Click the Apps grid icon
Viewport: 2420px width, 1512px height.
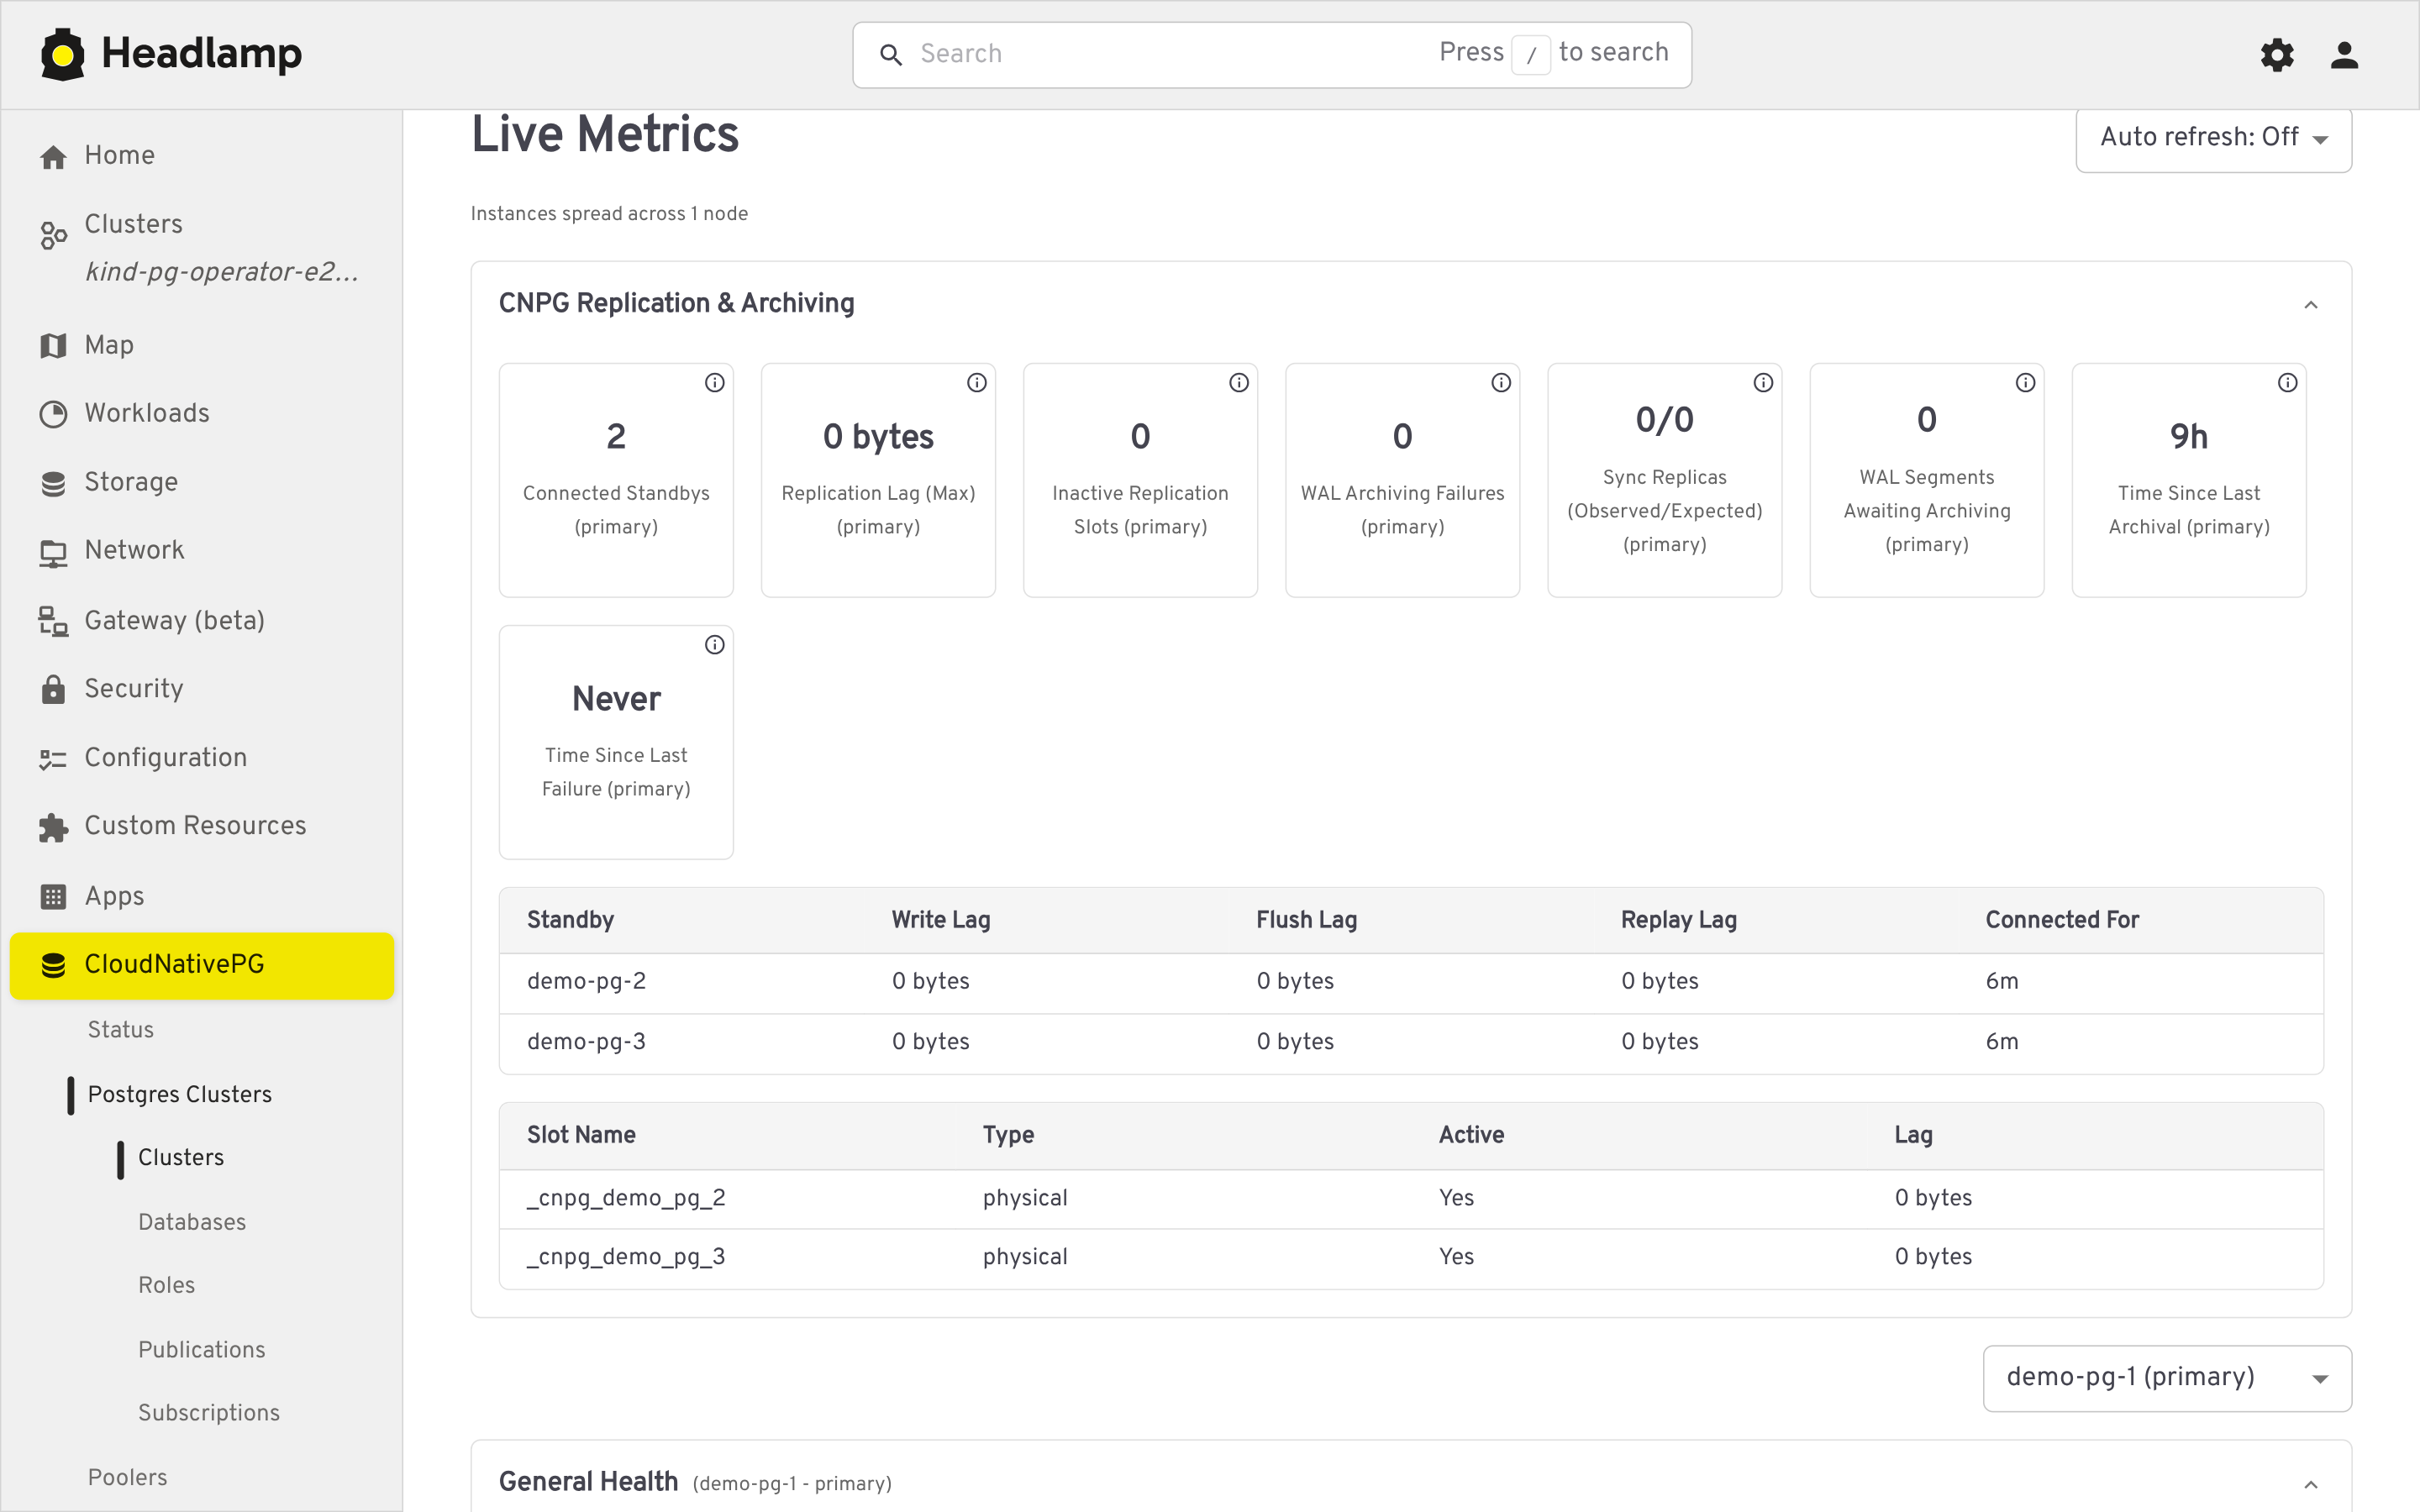click(x=53, y=897)
